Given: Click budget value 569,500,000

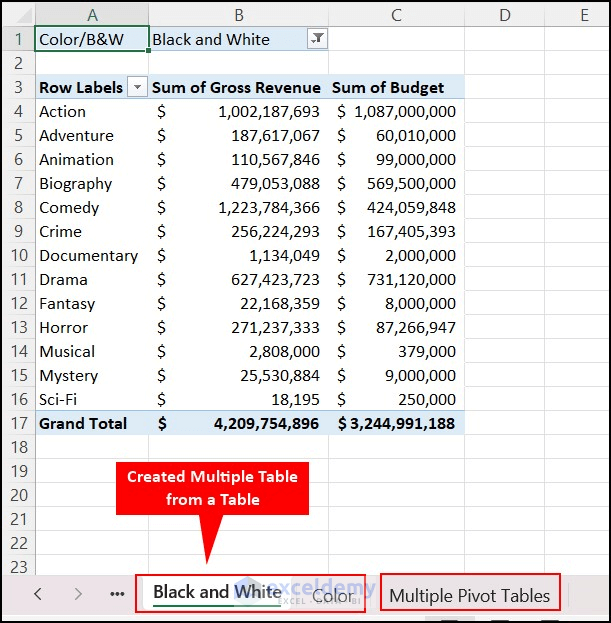Looking at the screenshot, I should [412, 184].
